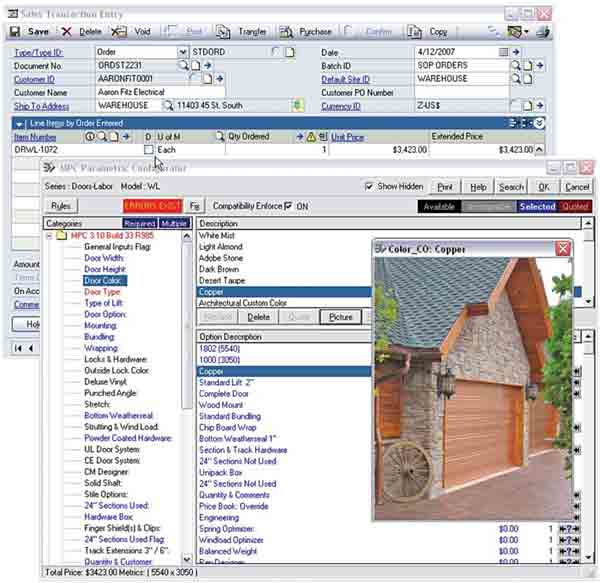Open the Type/Type ID Order dropdown
The height and width of the screenshot is (583, 600).
(182, 51)
